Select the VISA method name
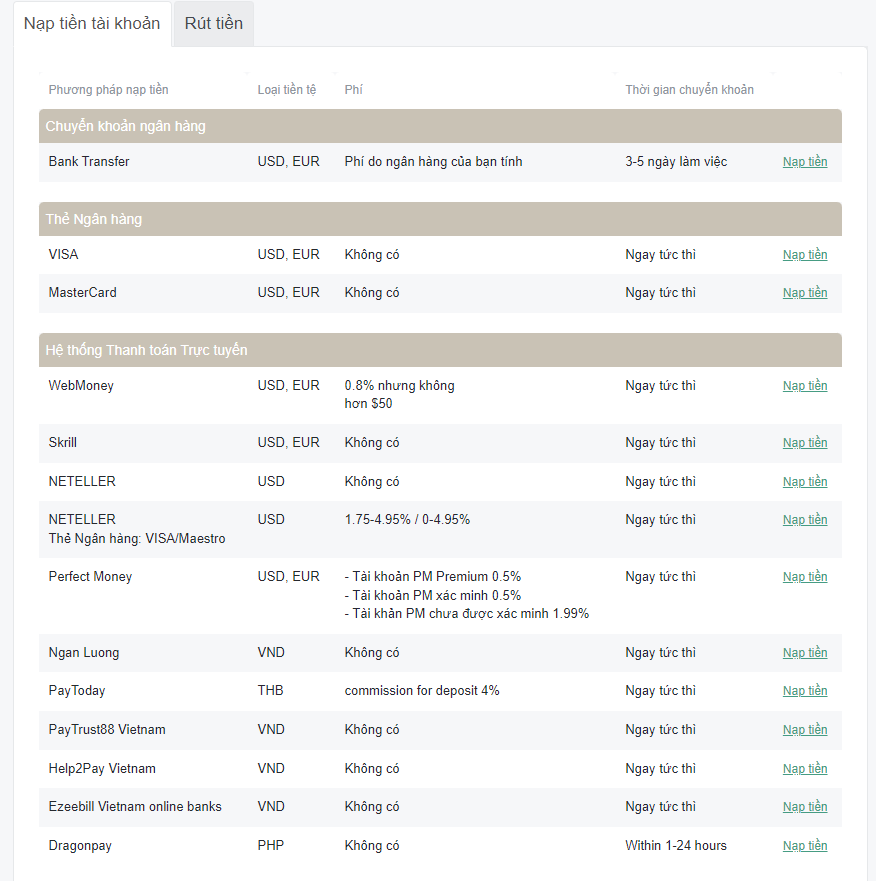876x881 pixels. coord(63,255)
